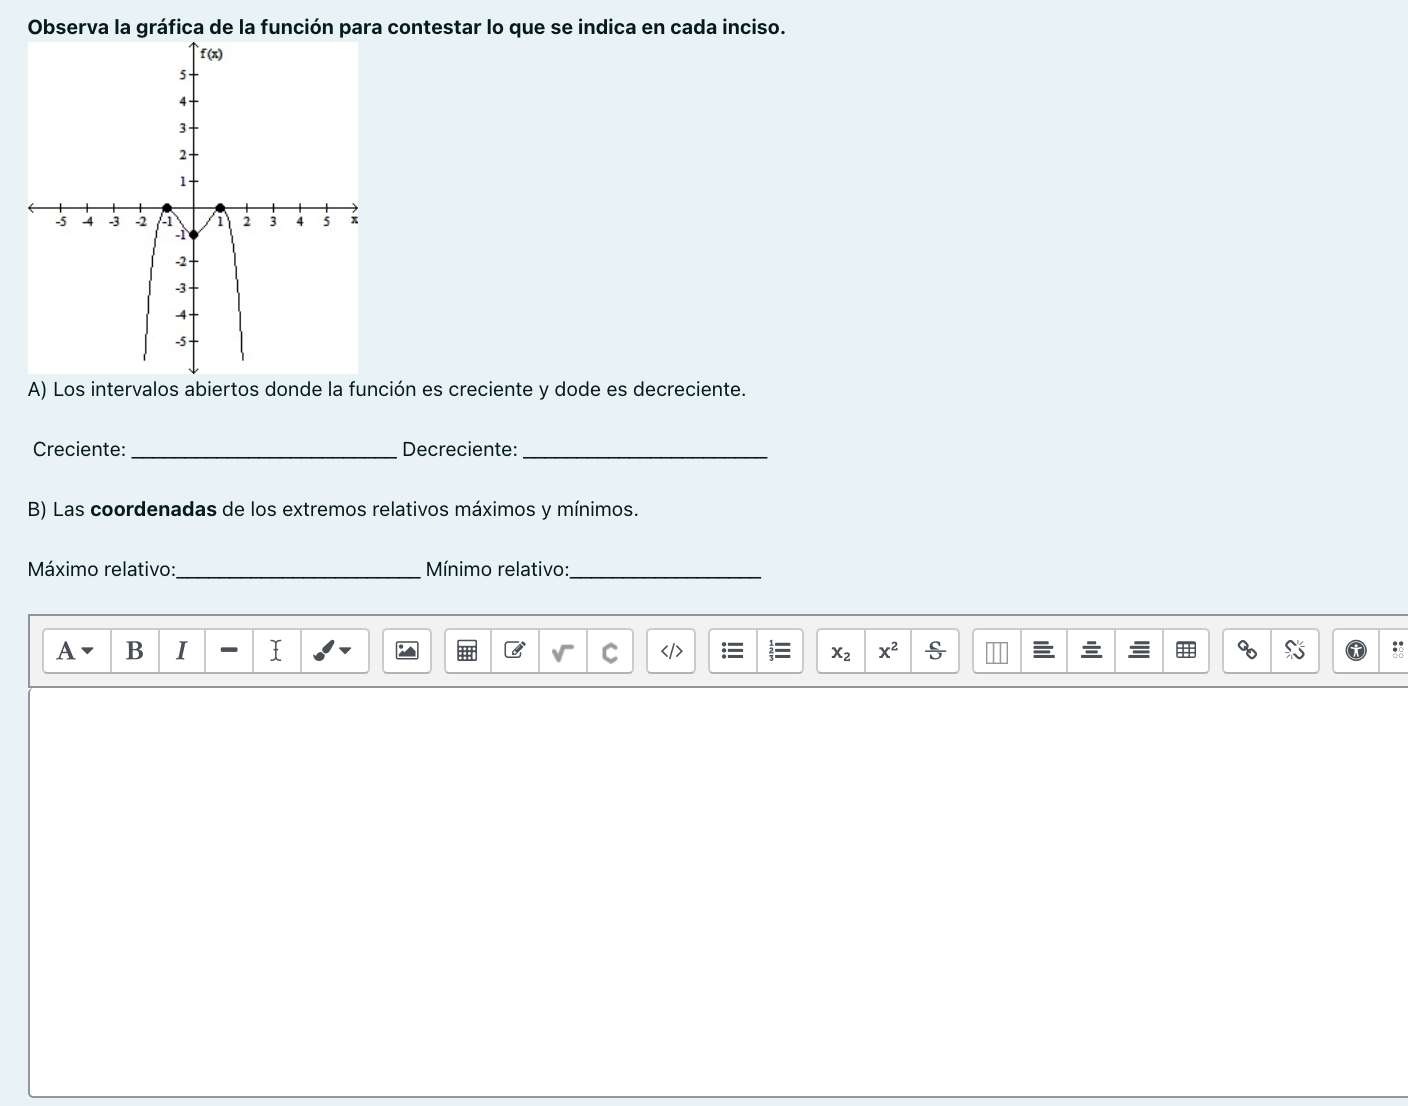Apply subscript formatting
The height and width of the screenshot is (1106, 1408).
(x=840, y=651)
